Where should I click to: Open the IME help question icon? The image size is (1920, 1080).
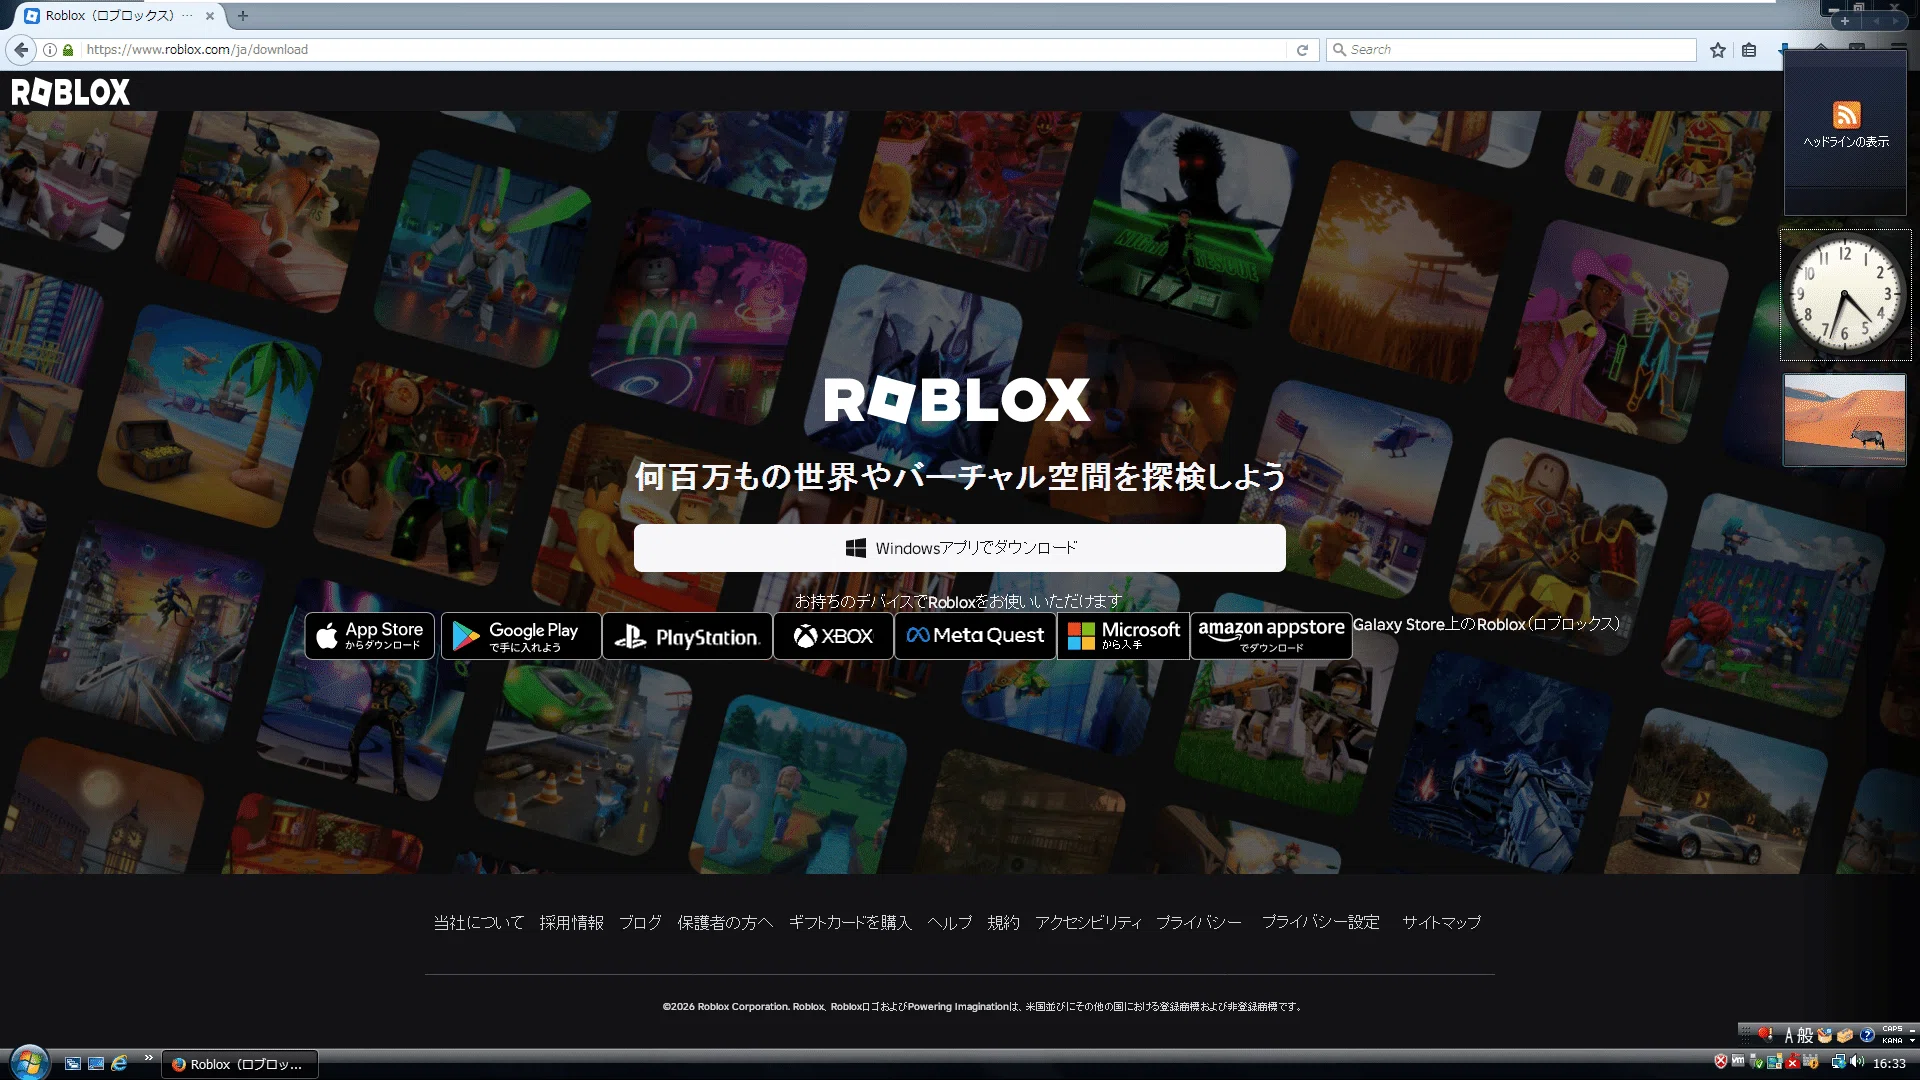point(1867,1035)
